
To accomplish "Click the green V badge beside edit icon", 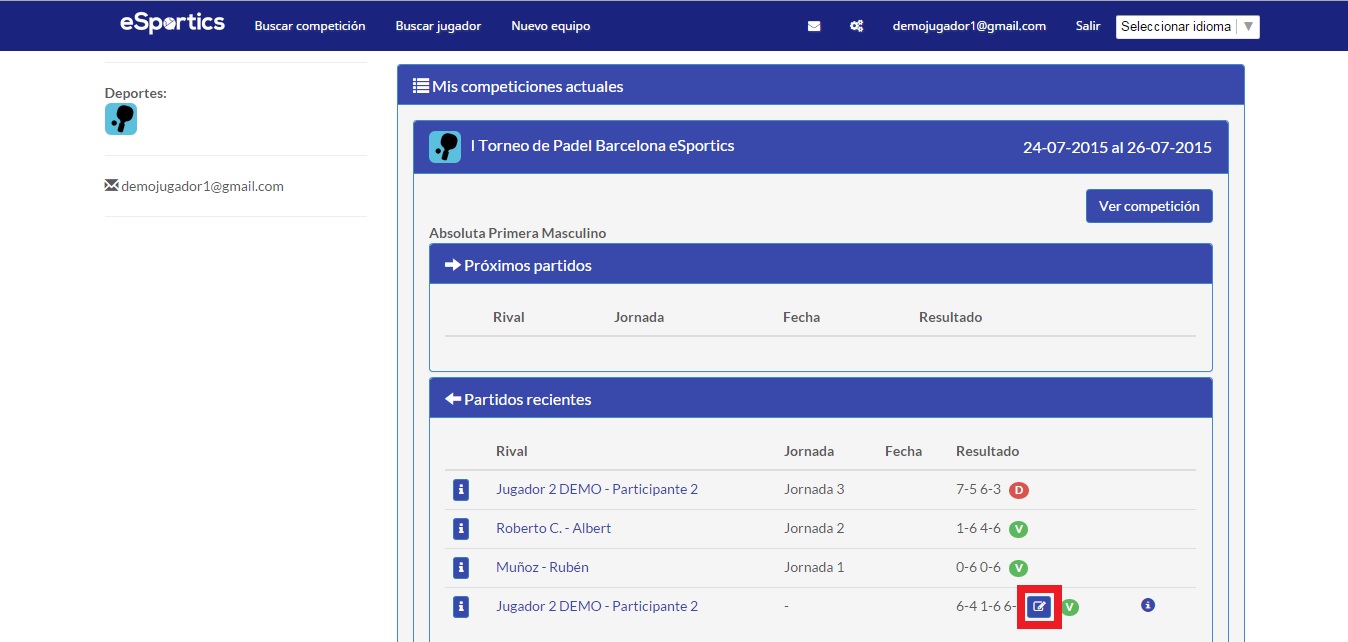I will (1070, 607).
